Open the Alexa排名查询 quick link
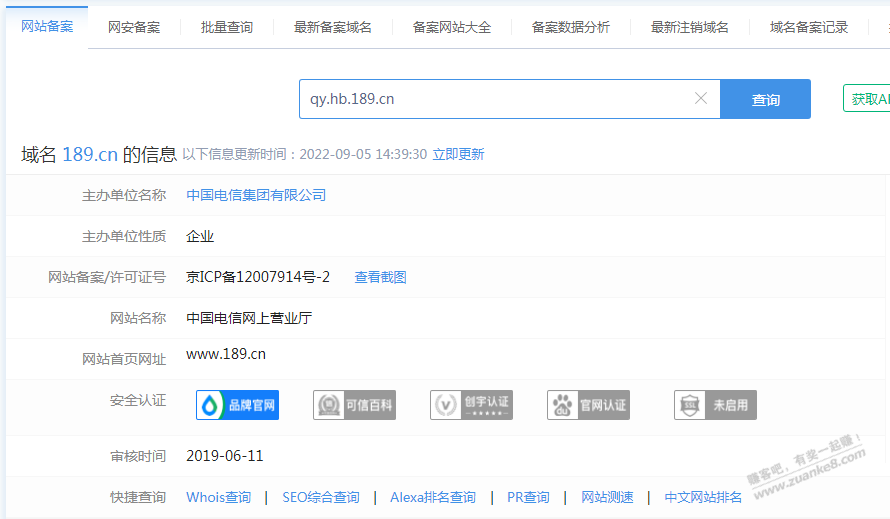890x519 pixels. tap(432, 497)
